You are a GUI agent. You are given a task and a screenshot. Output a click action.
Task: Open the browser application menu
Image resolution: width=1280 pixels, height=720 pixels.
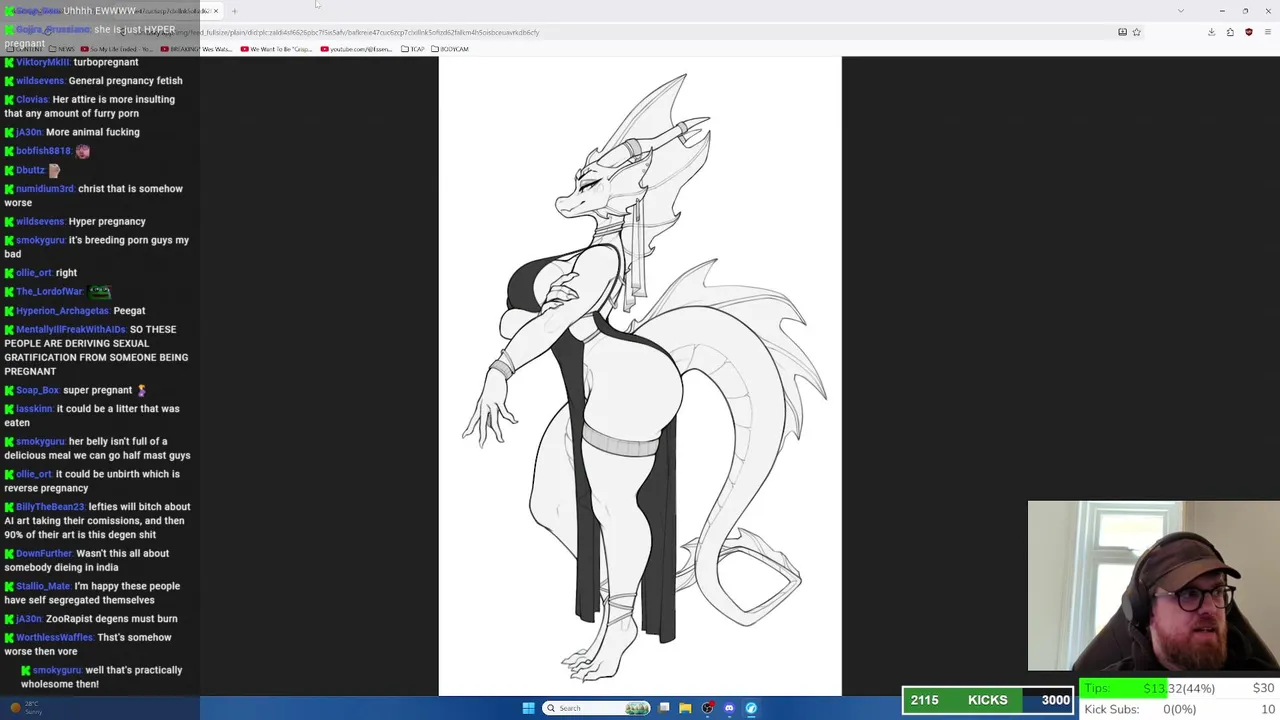[1266, 32]
